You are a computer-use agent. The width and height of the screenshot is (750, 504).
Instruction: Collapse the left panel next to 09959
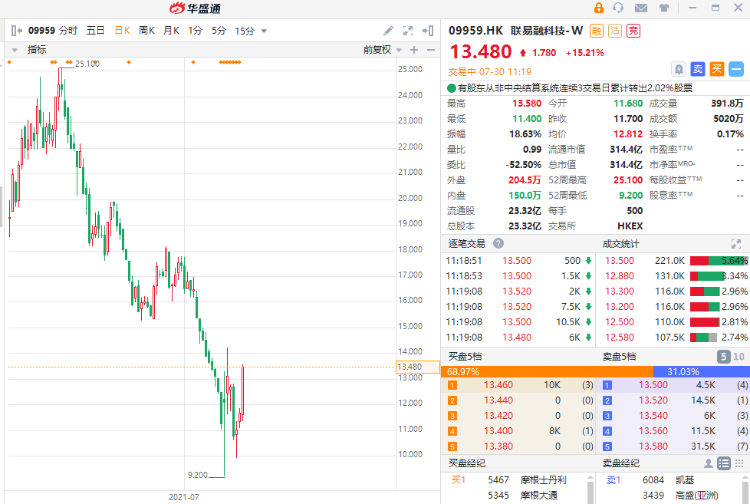click(16, 31)
